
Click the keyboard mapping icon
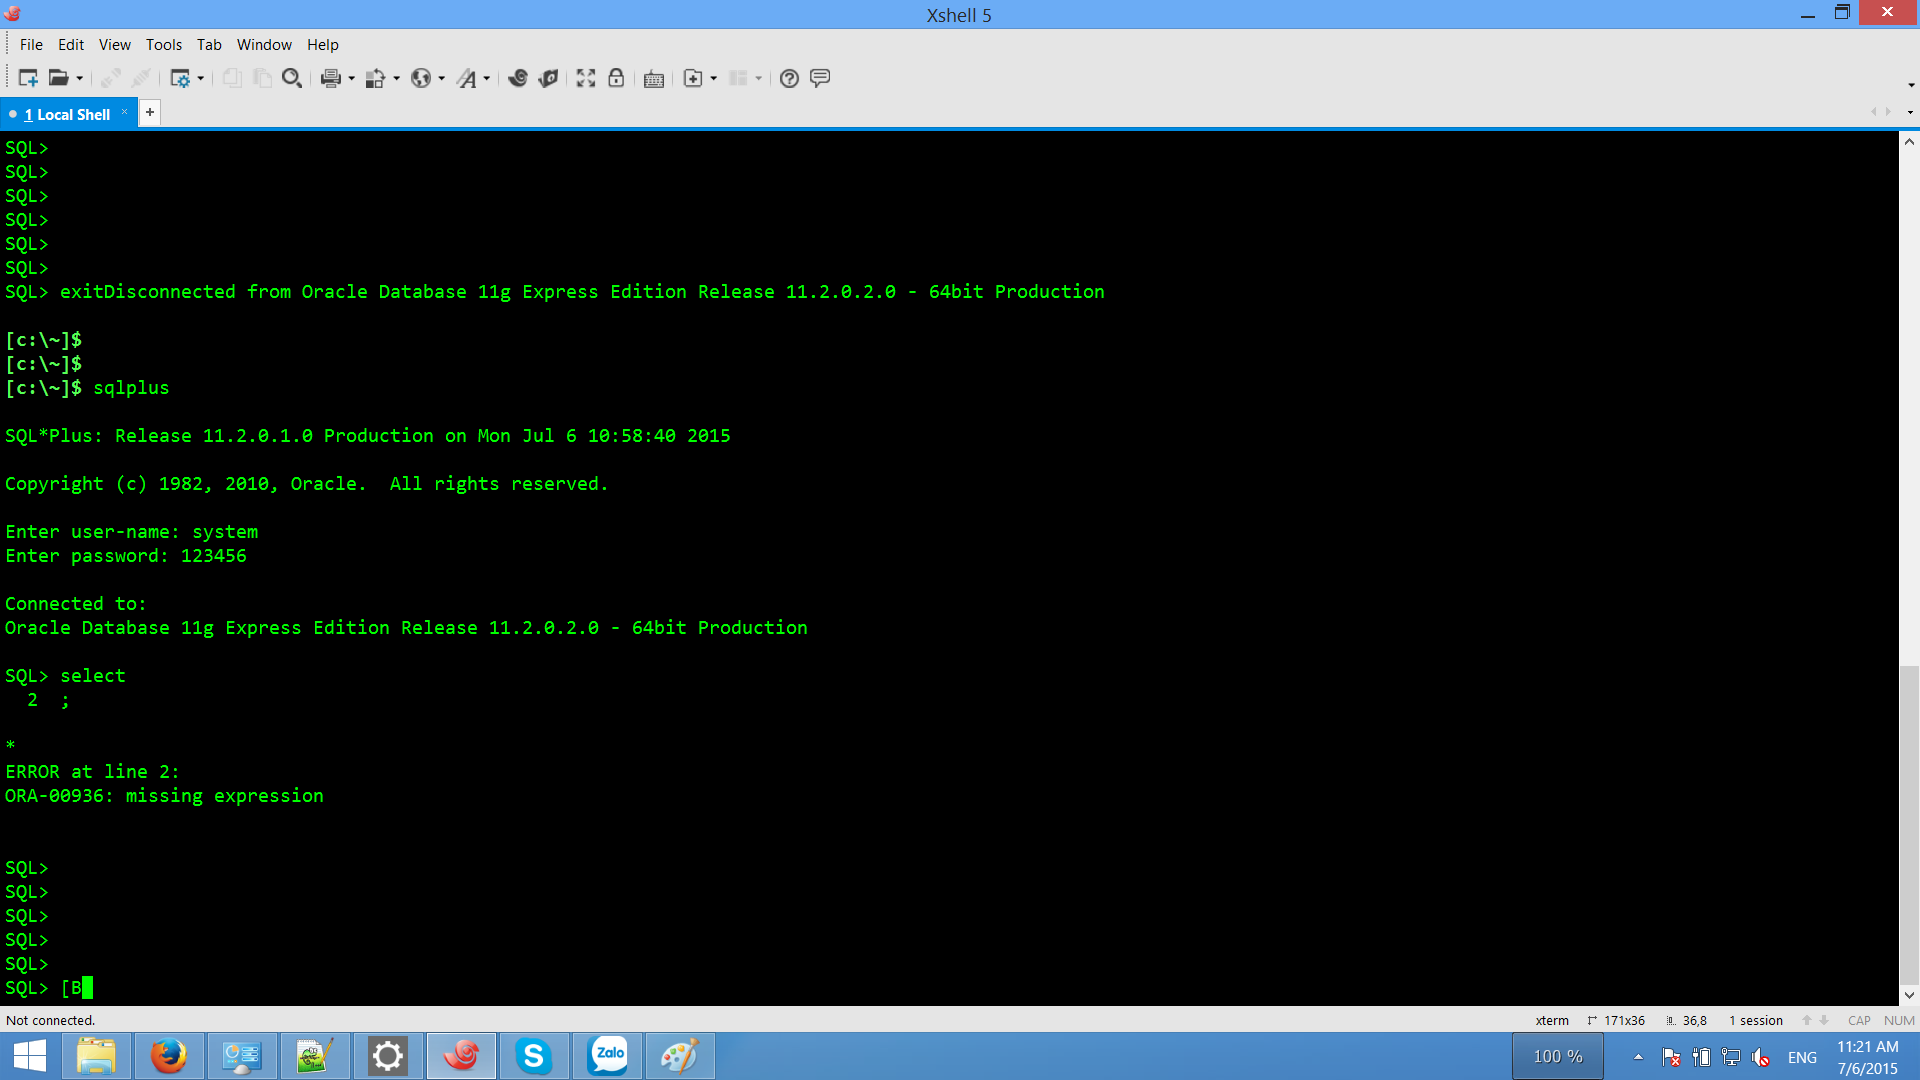(654, 79)
